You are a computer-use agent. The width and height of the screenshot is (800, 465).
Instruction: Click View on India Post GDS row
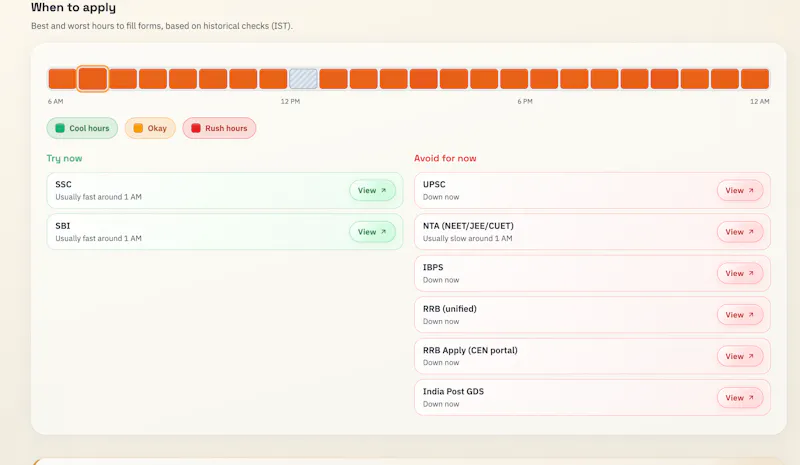(740, 398)
